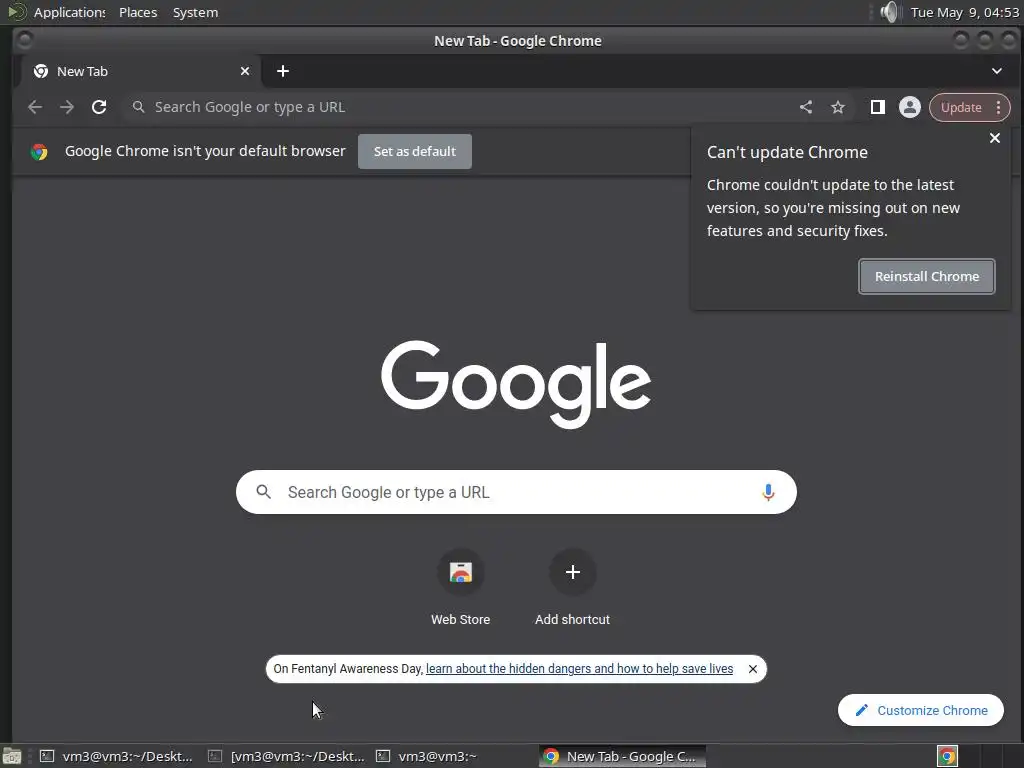Click Chrome icon in bottom-right tray
Image resolution: width=1024 pixels, height=768 pixels.
(947, 756)
